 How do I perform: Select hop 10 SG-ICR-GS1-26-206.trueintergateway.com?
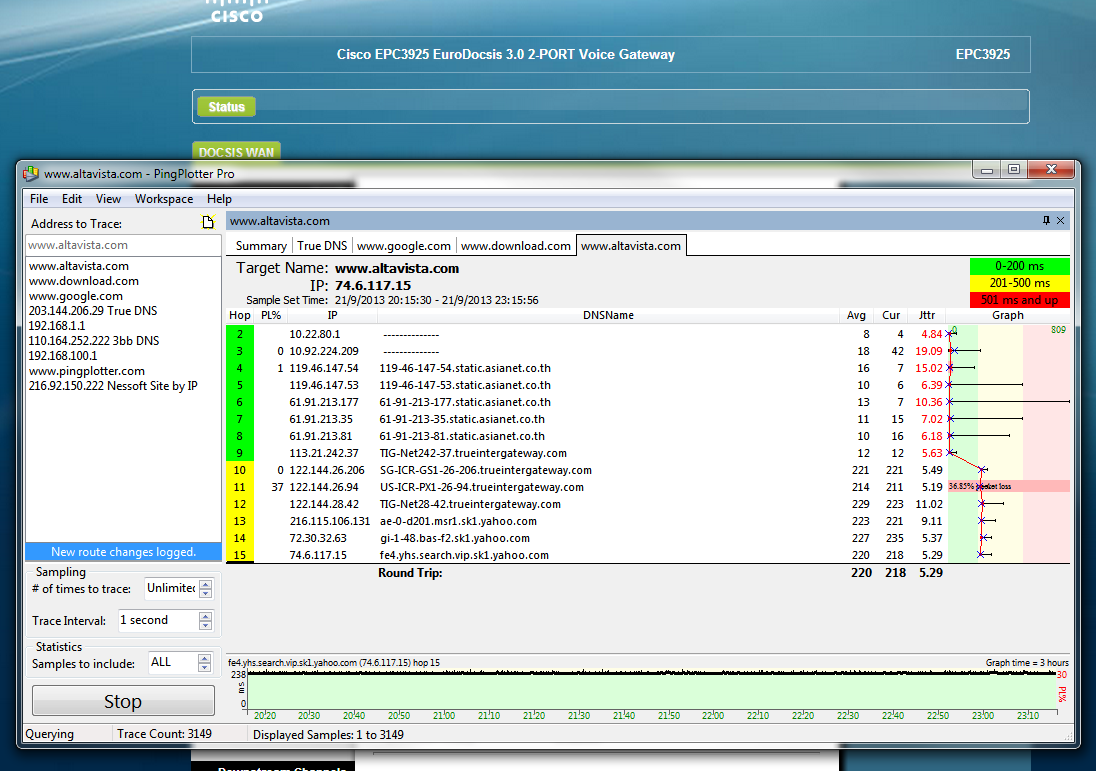coord(648,470)
